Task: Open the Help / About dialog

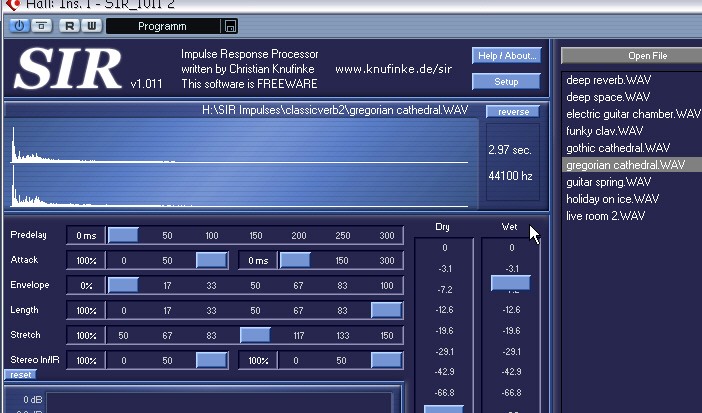Action: pyautogui.click(x=507, y=56)
